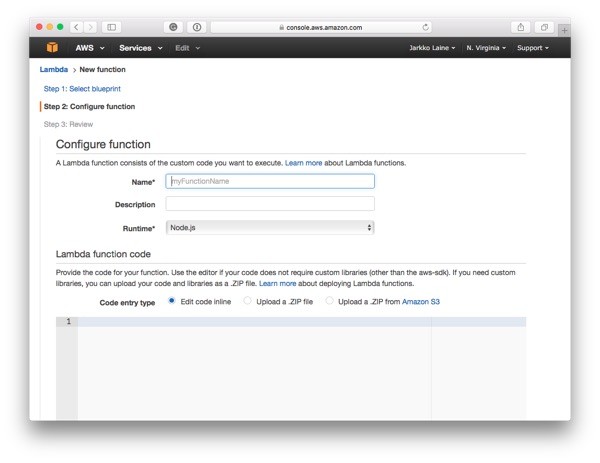Viewport: 600px width, 463px height.
Task: Open the Support dropdown menu
Action: pos(533,48)
